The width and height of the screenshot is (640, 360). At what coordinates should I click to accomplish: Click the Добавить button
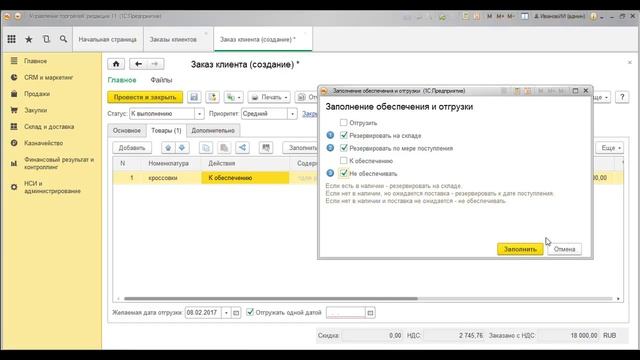(132, 148)
